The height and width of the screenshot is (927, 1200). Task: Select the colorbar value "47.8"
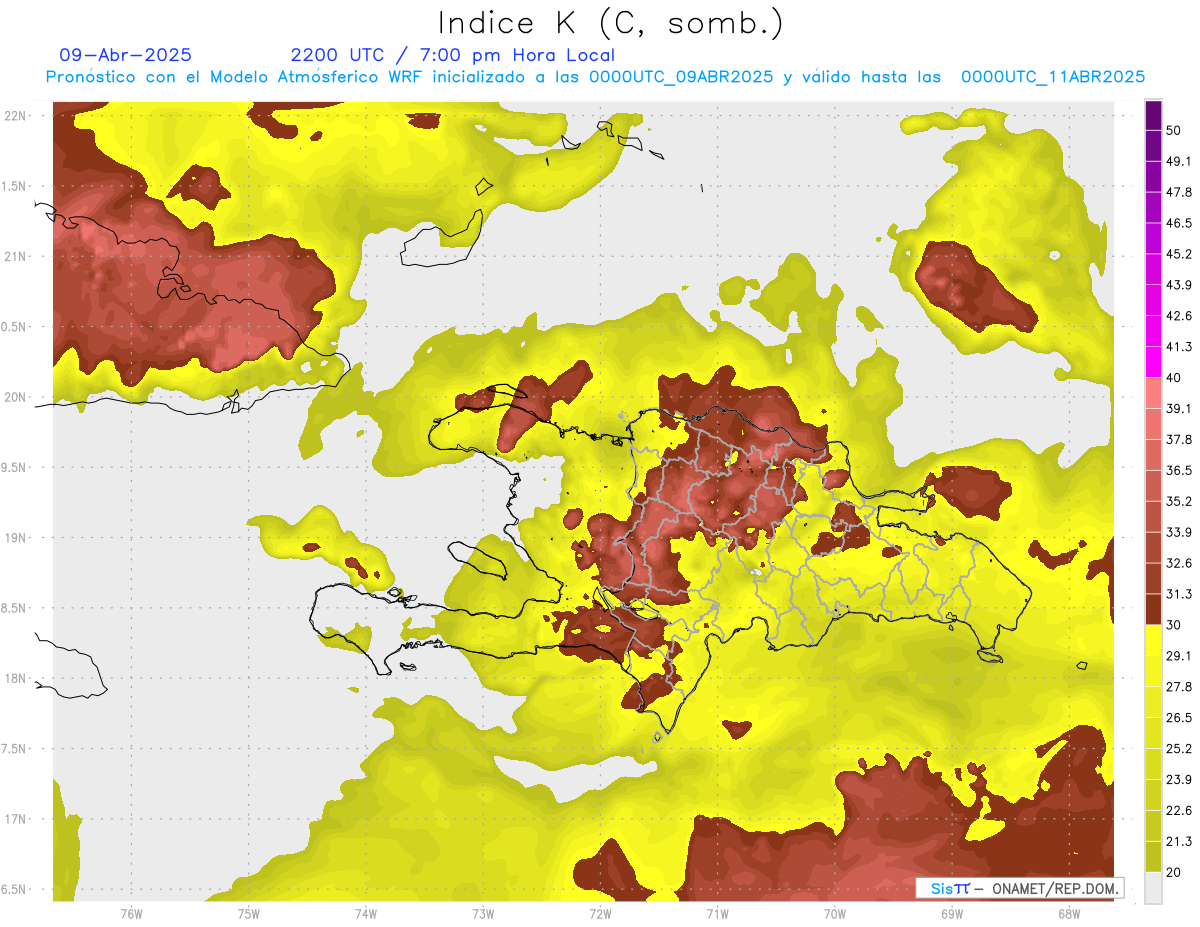coord(1179,192)
